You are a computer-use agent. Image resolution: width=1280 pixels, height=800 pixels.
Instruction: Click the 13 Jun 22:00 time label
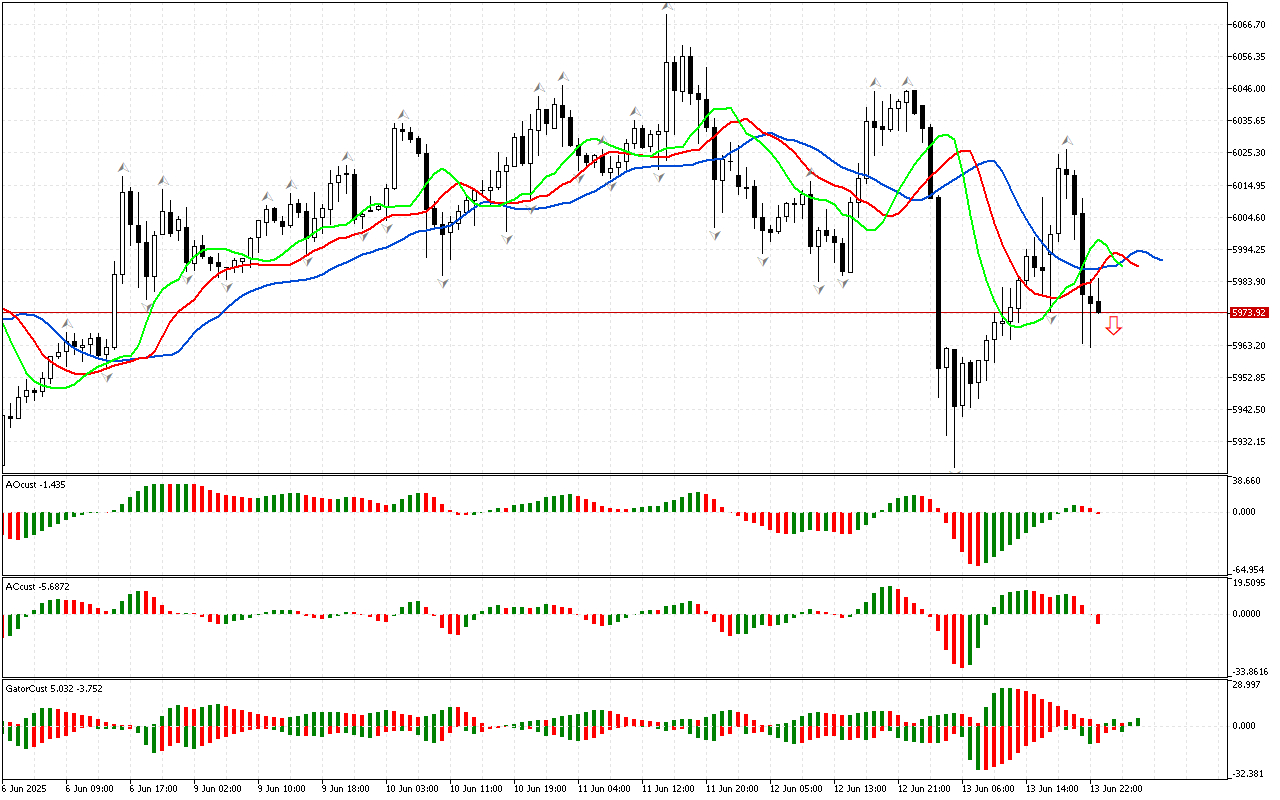tap(1115, 789)
